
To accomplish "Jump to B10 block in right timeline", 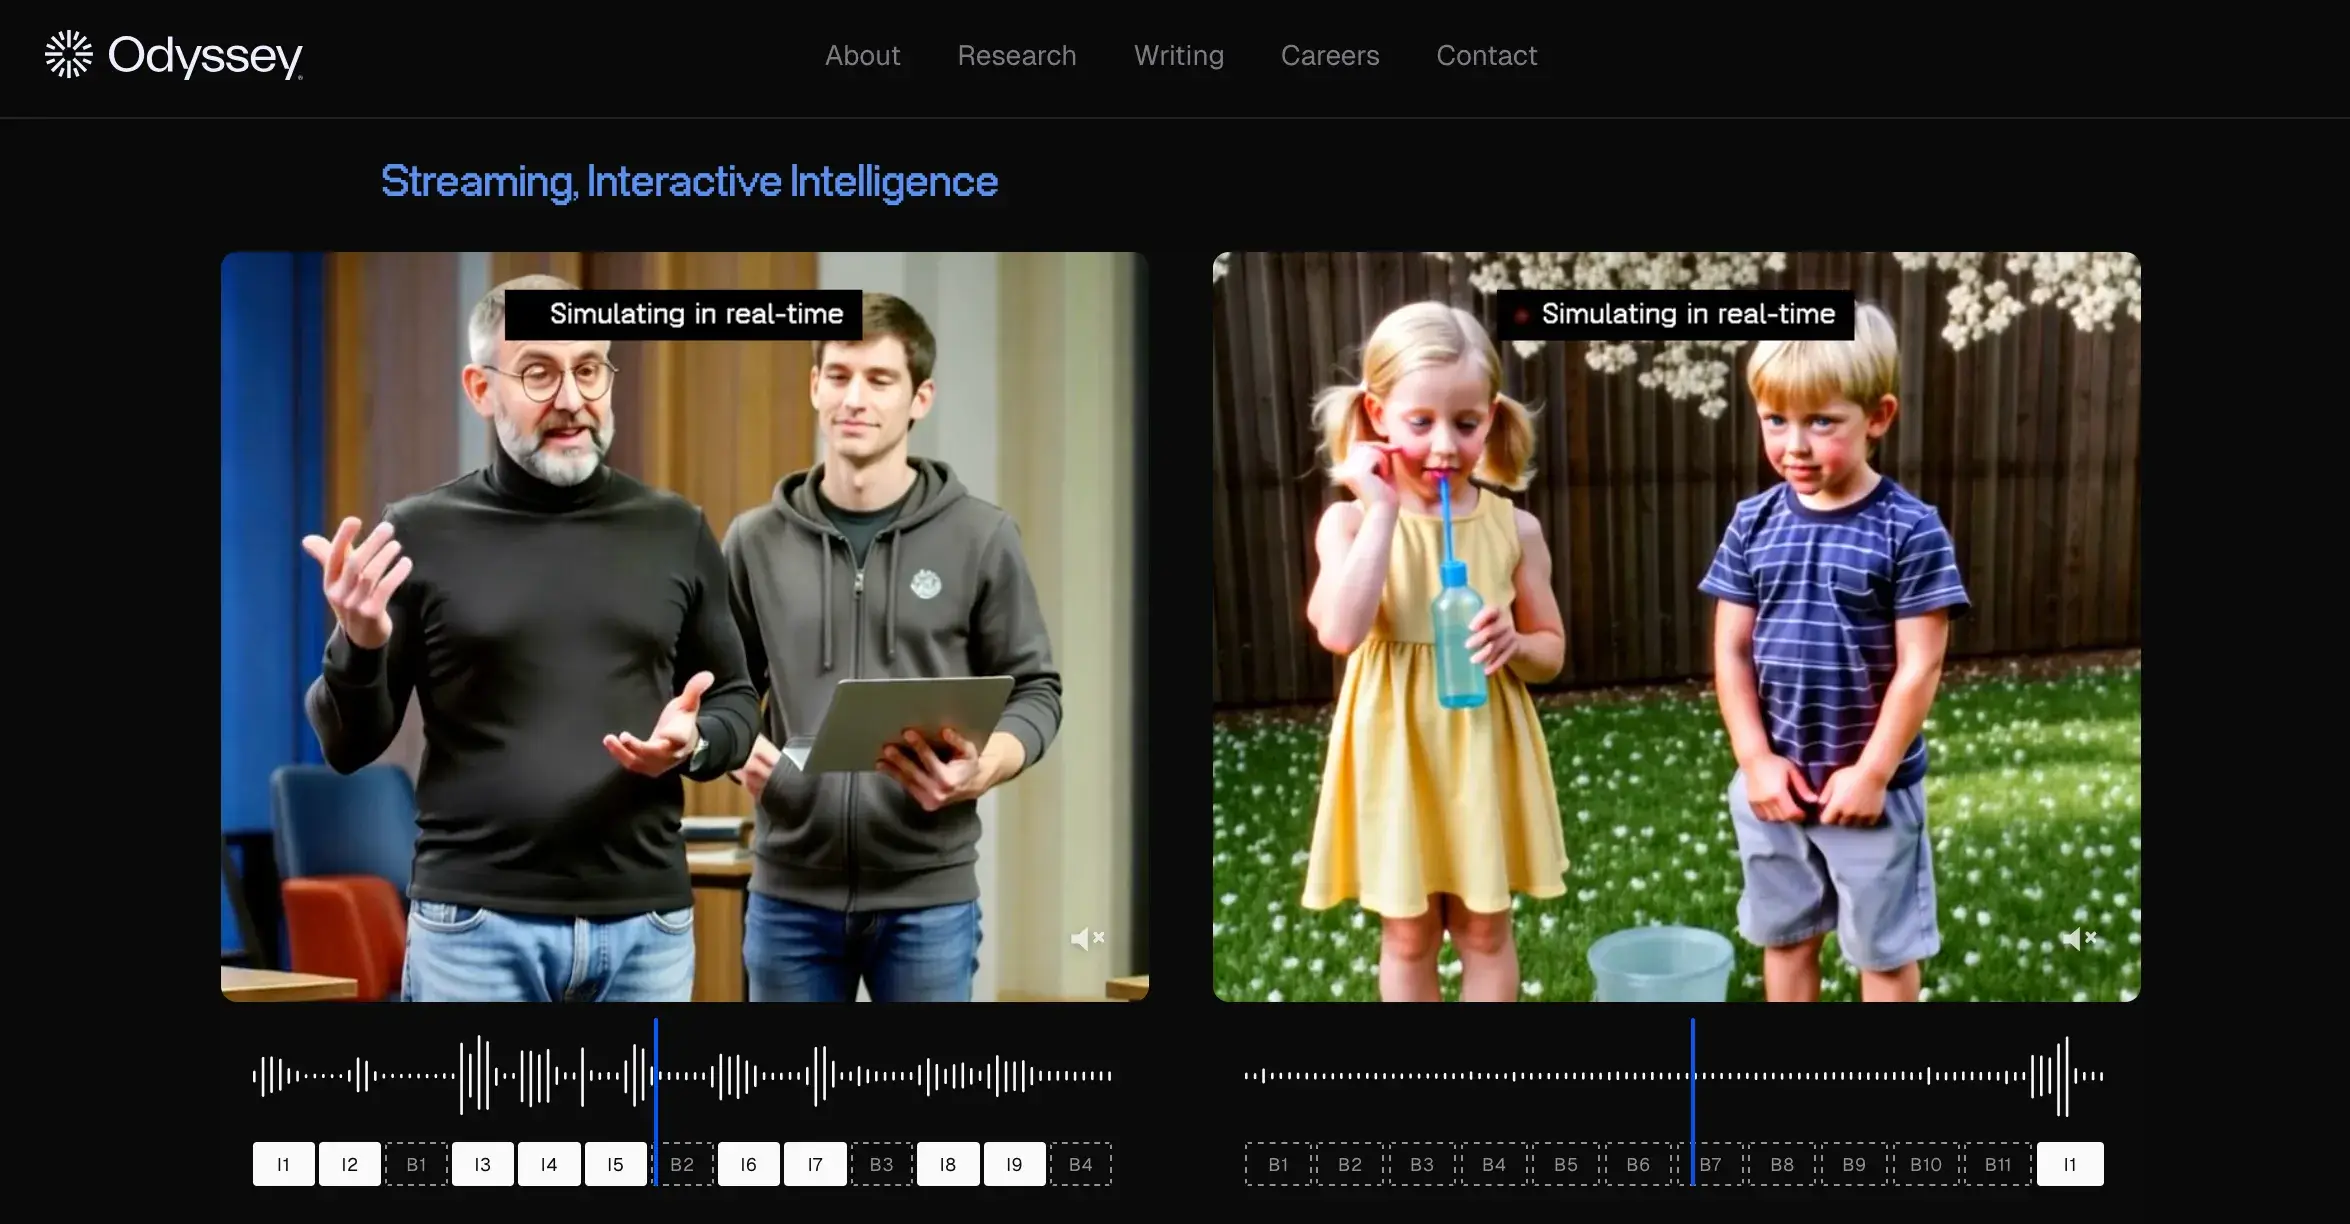I will pyautogui.click(x=1926, y=1164).
